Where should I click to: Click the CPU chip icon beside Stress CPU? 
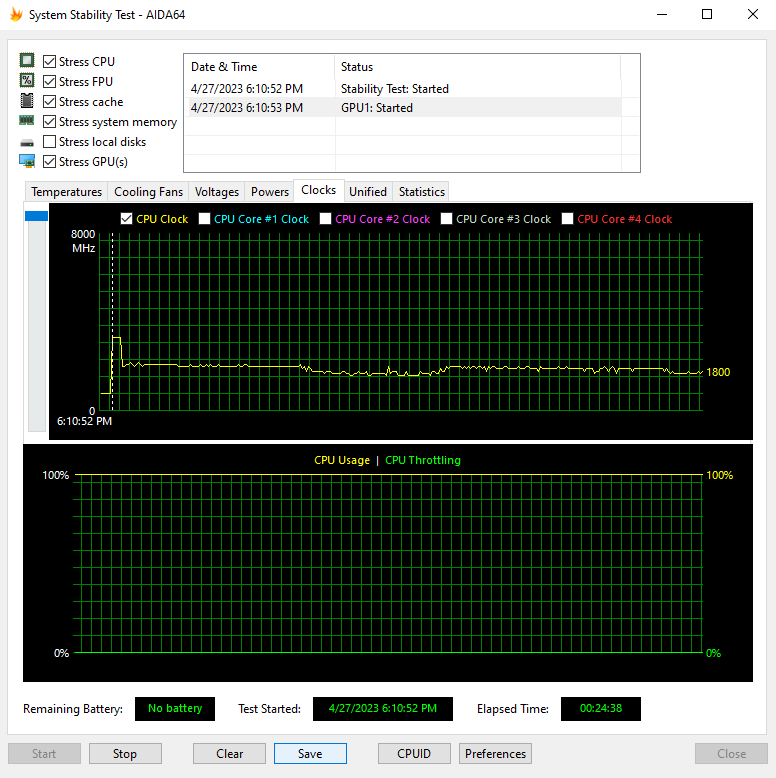27,61
